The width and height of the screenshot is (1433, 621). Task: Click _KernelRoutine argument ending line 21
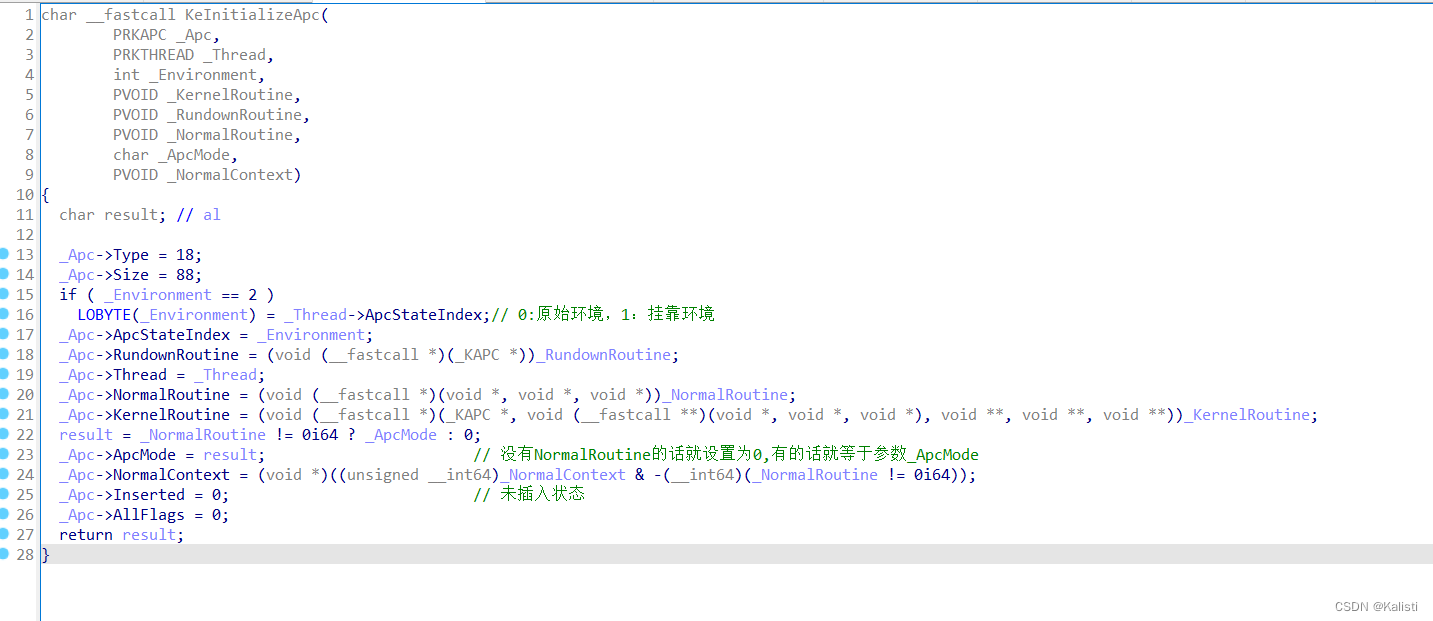[1247, 415]
